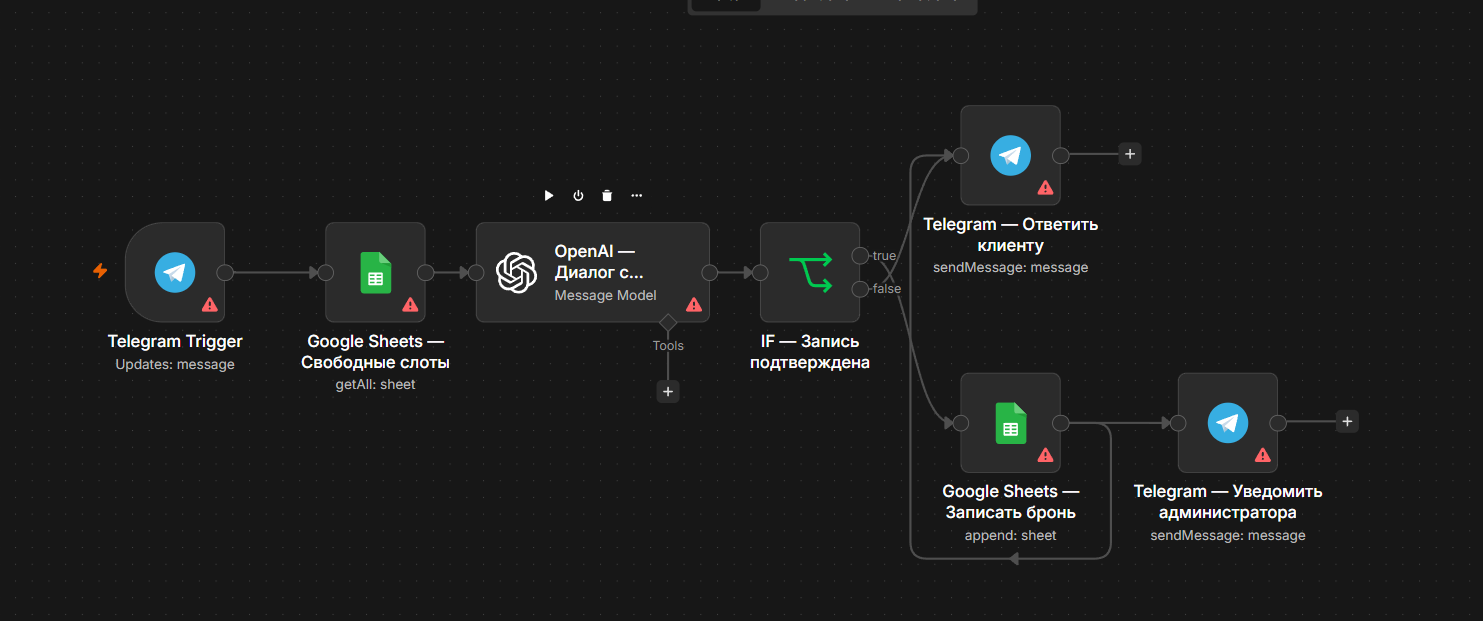The image size is (1483, 621).
Task: Open the Telegram Trigger node
Action: point(175,272)
